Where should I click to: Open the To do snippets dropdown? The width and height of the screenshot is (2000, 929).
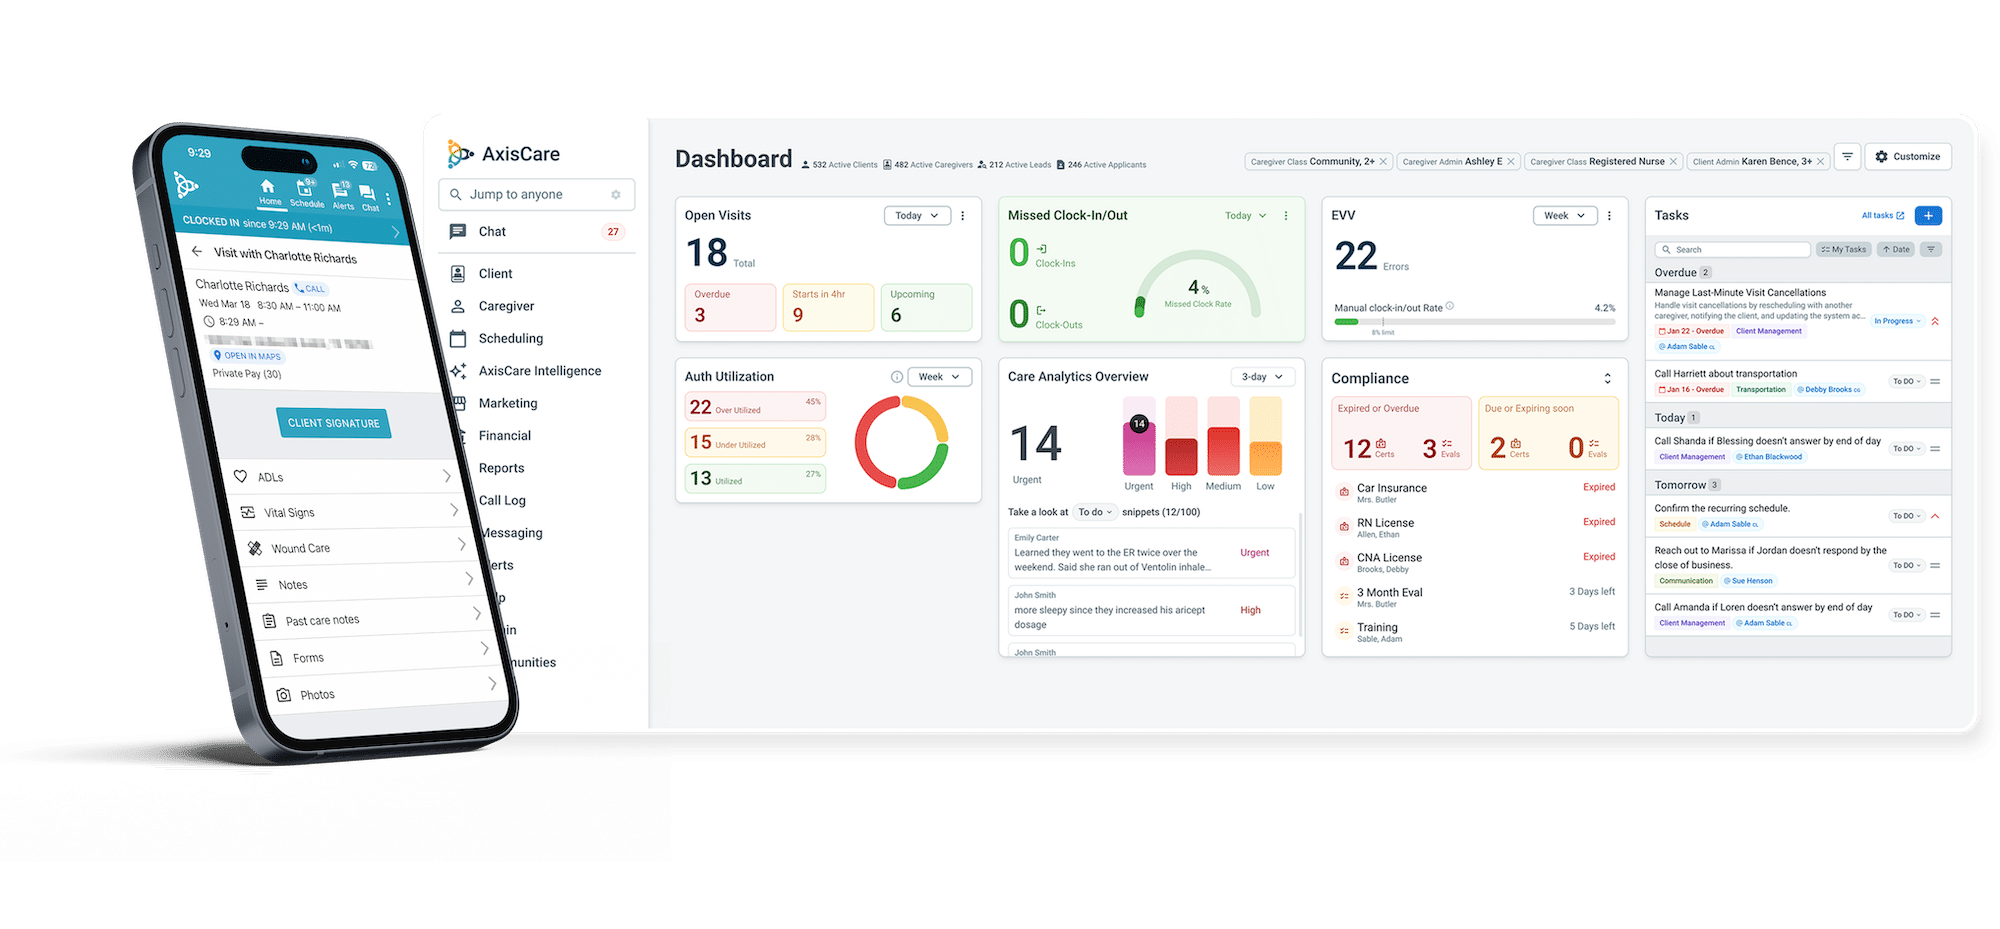point(1095,512)
